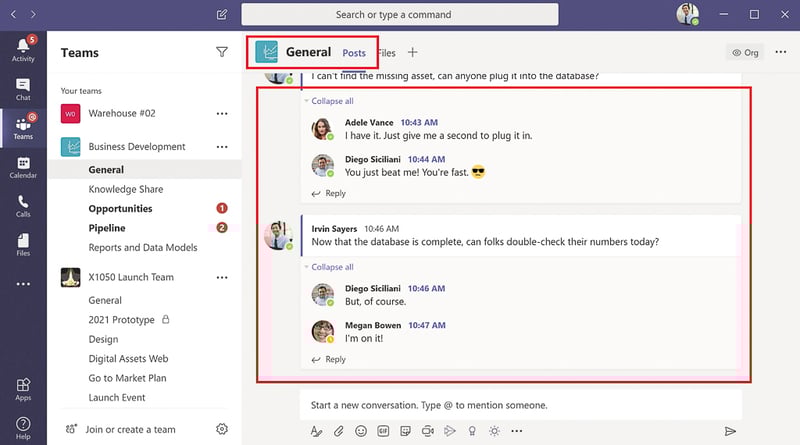Viewport: 800px width, 445px height.
Task: Reply to the Irvin Sayers thread
Action: 329,359
